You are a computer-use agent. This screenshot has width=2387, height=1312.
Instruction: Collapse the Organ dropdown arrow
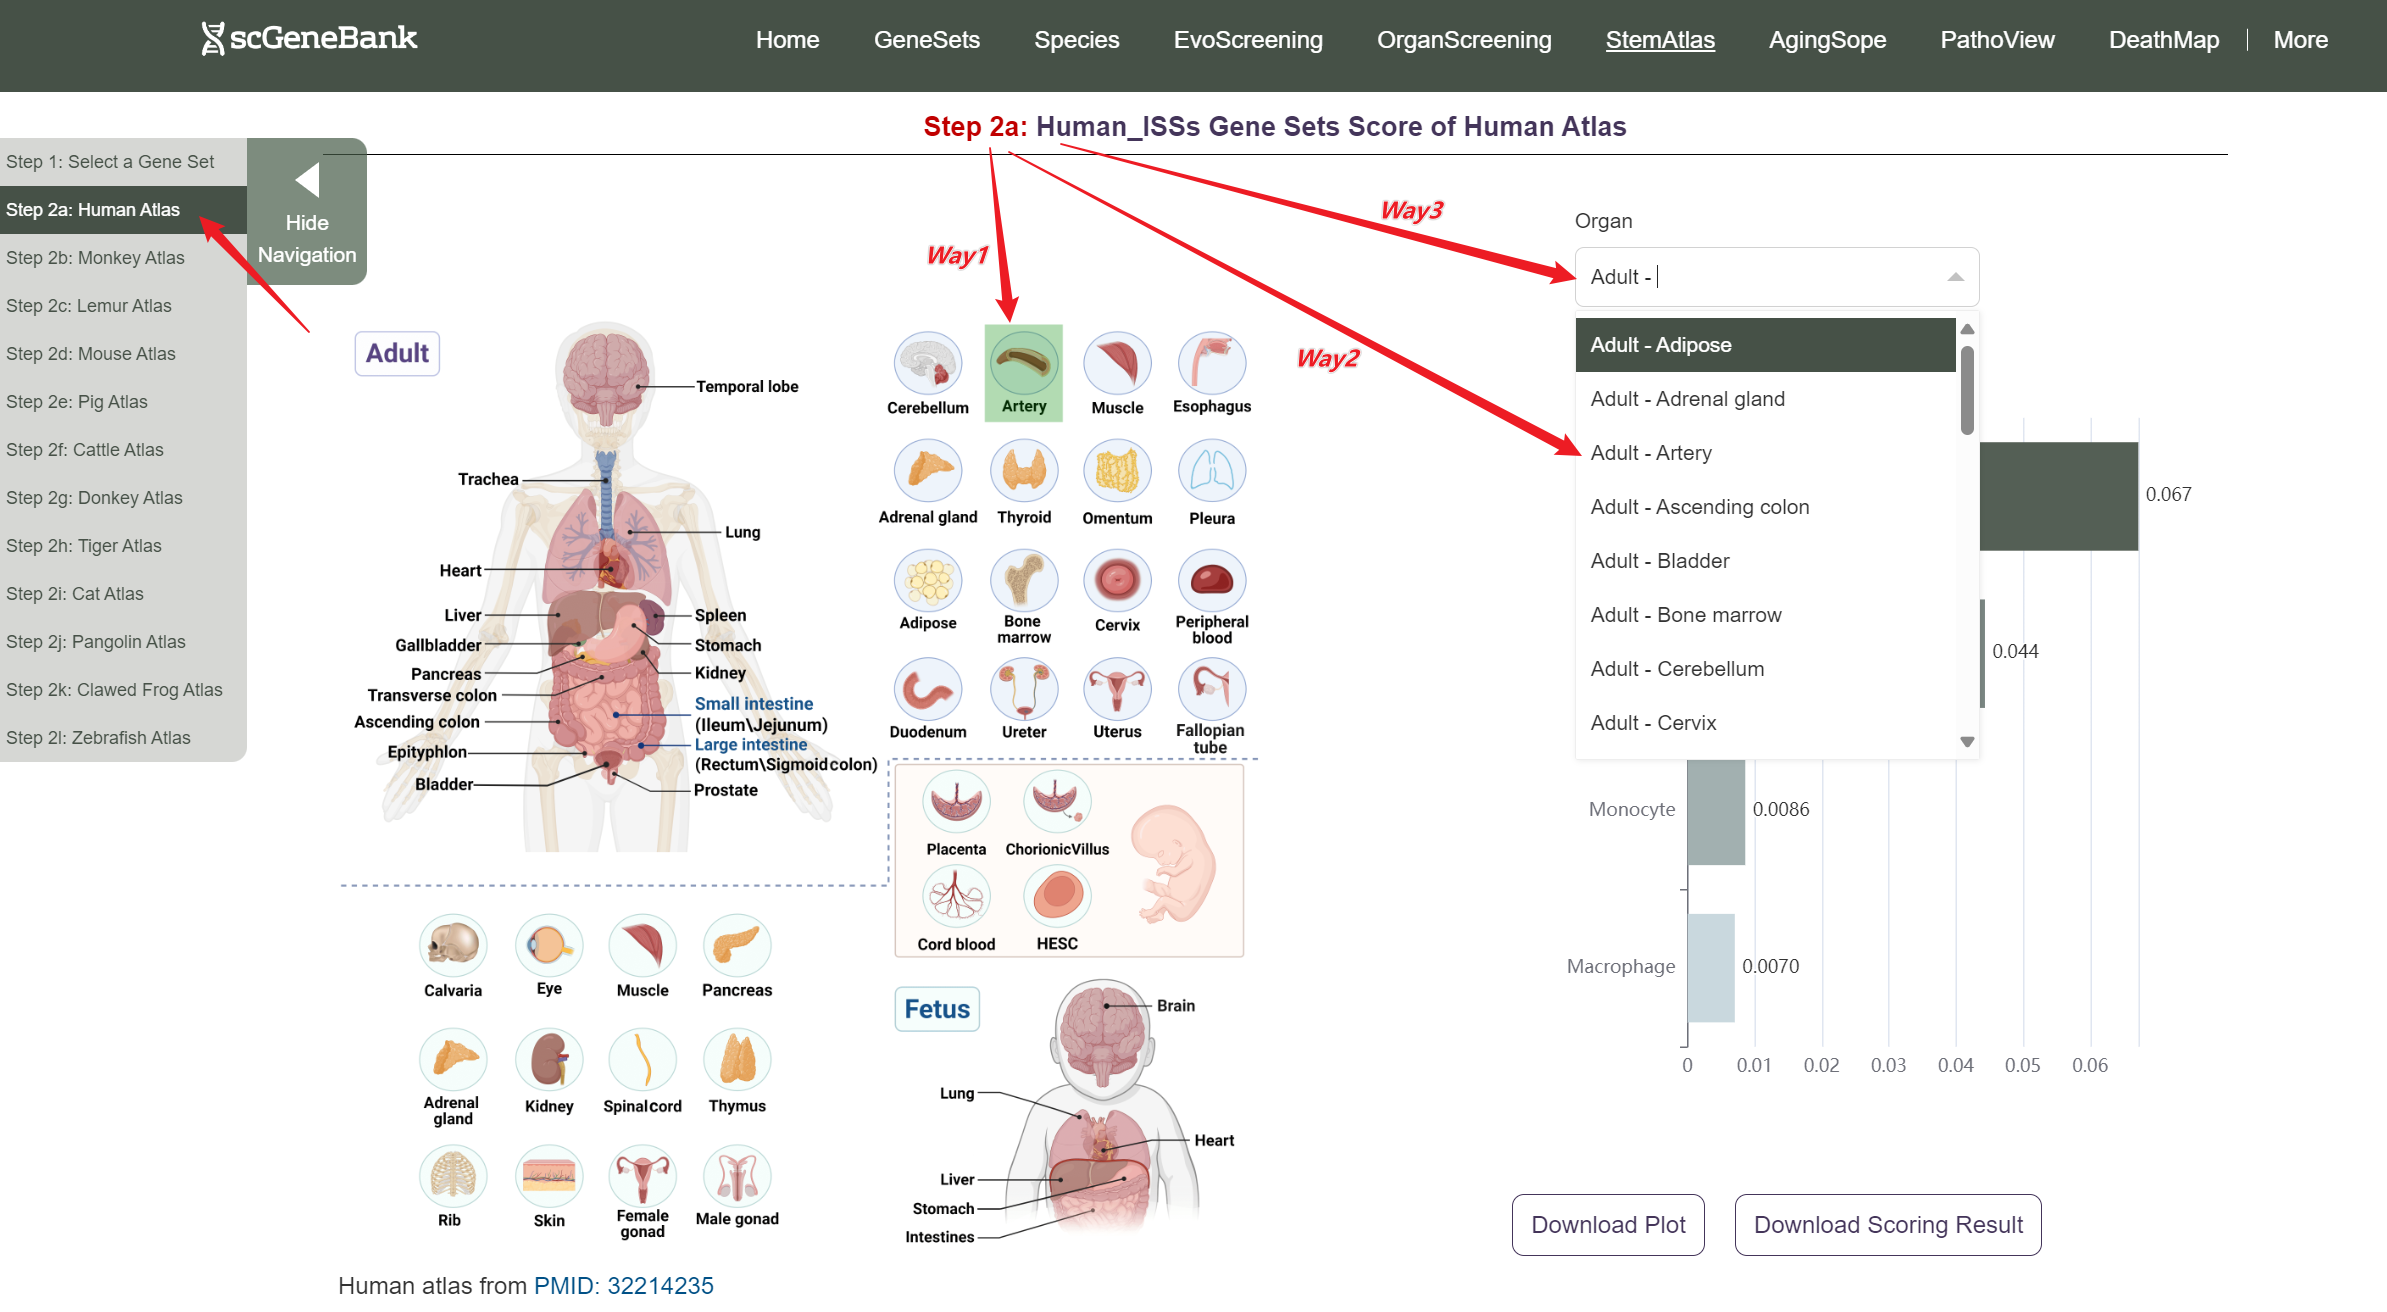click(1955, 277)
